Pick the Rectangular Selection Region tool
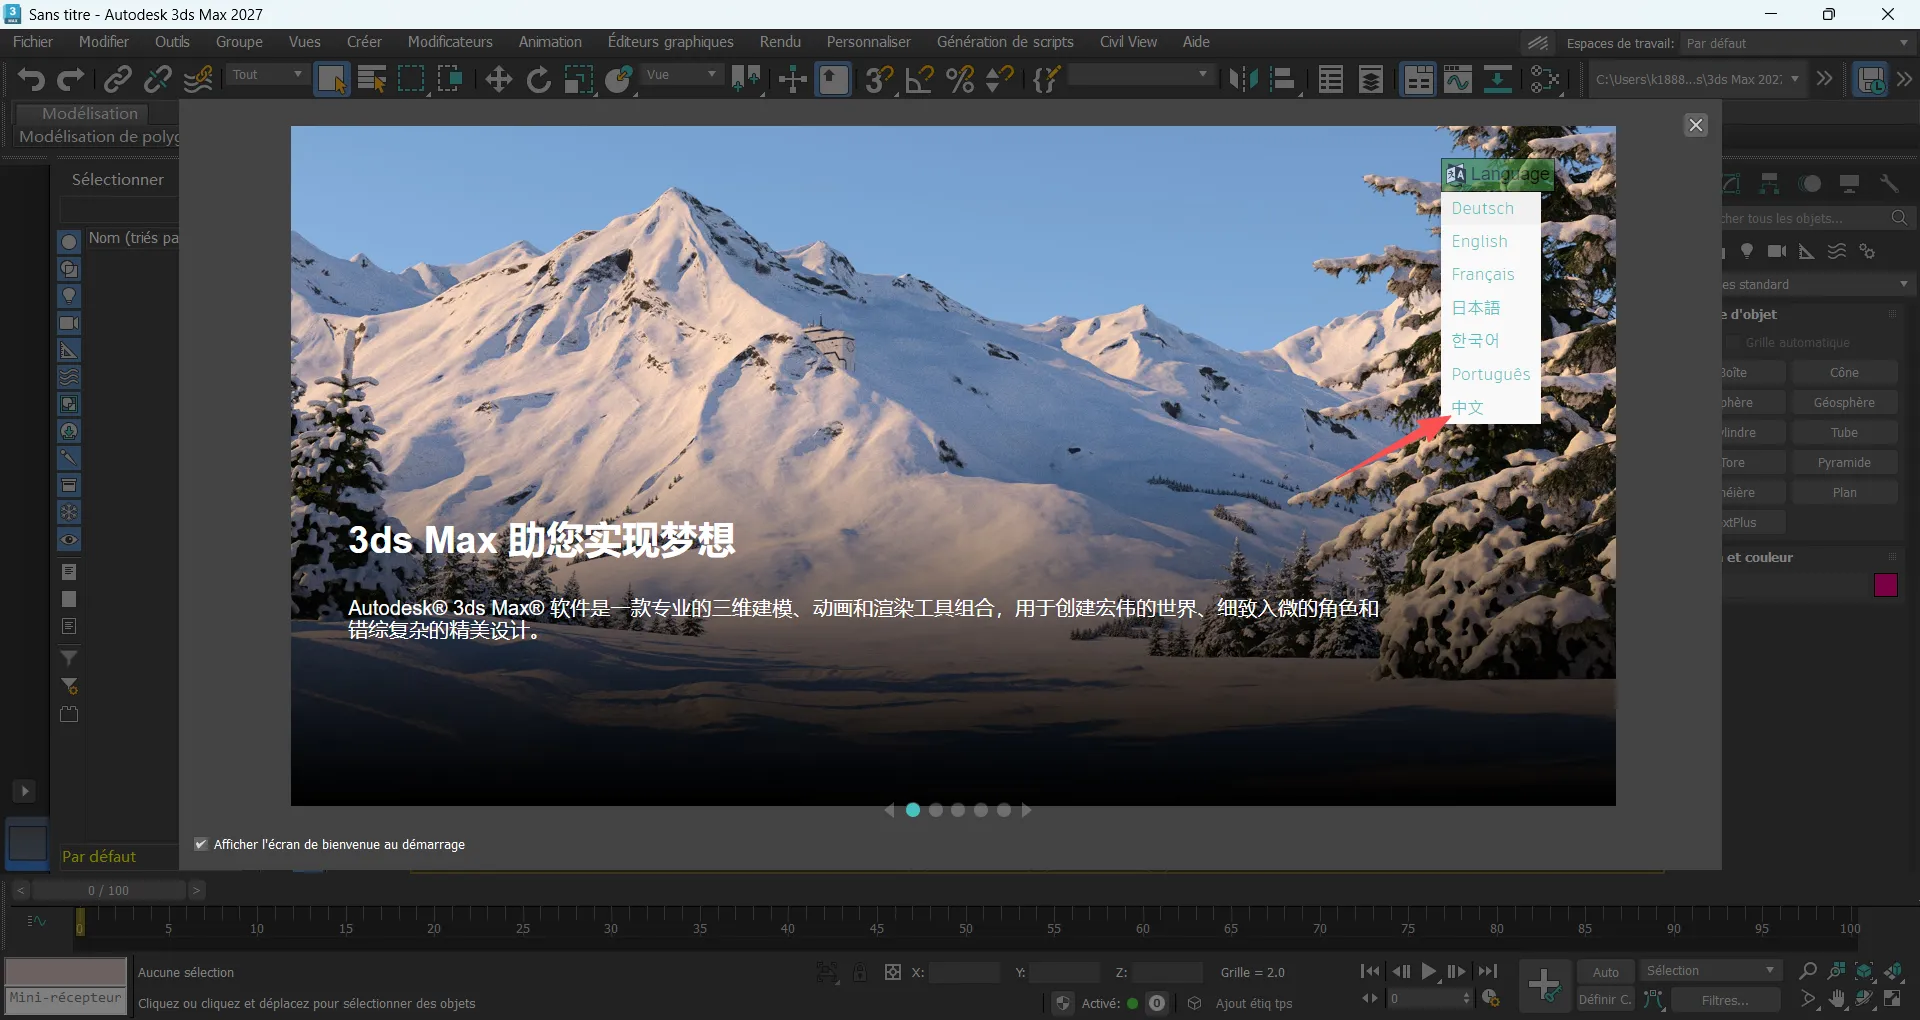1920x1020 pixels. point(411,79)
